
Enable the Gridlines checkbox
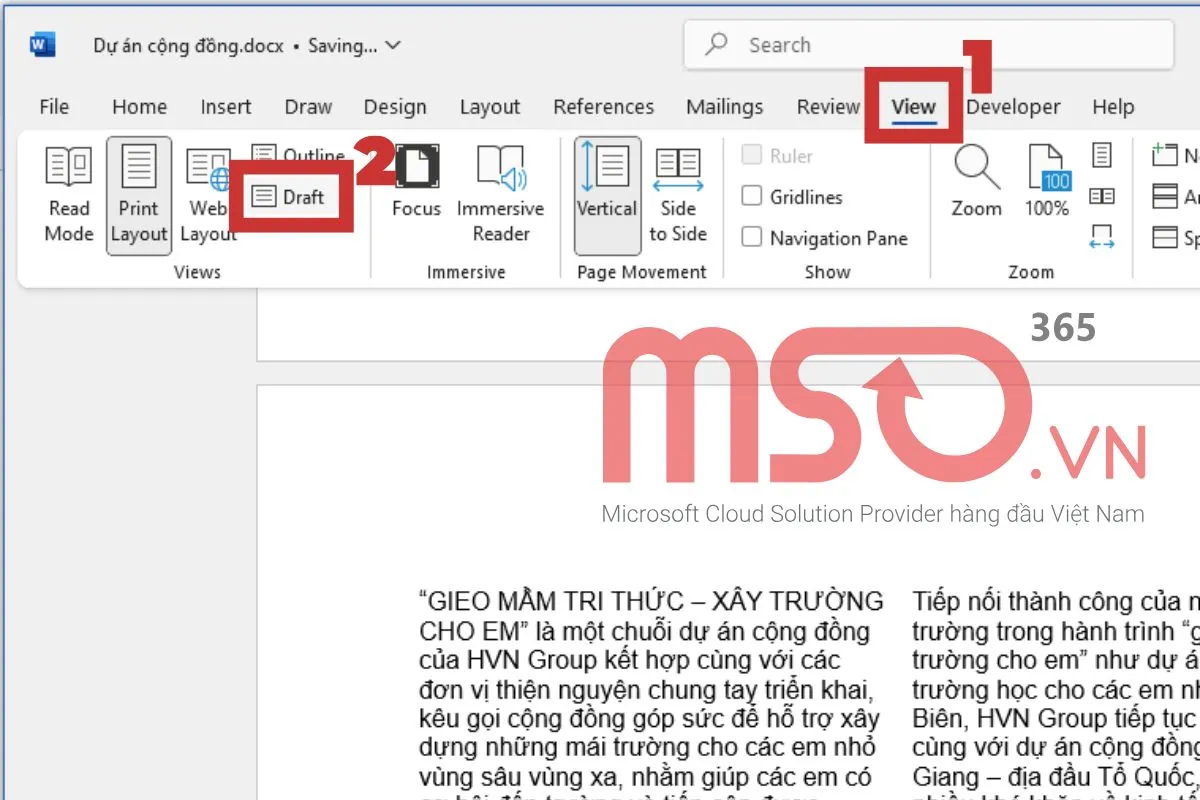click(x=752, y=197)
